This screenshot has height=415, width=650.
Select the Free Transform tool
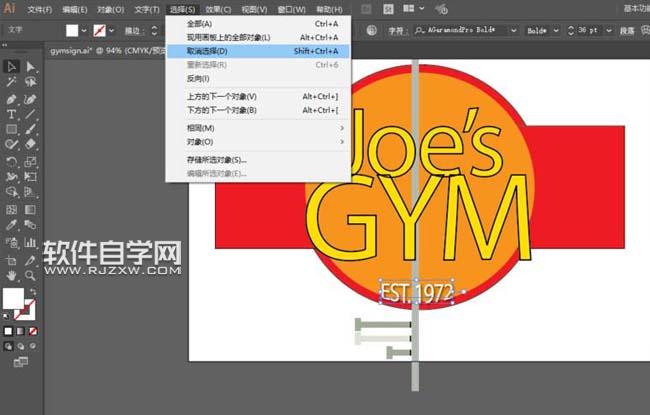[x=30, y=177]
